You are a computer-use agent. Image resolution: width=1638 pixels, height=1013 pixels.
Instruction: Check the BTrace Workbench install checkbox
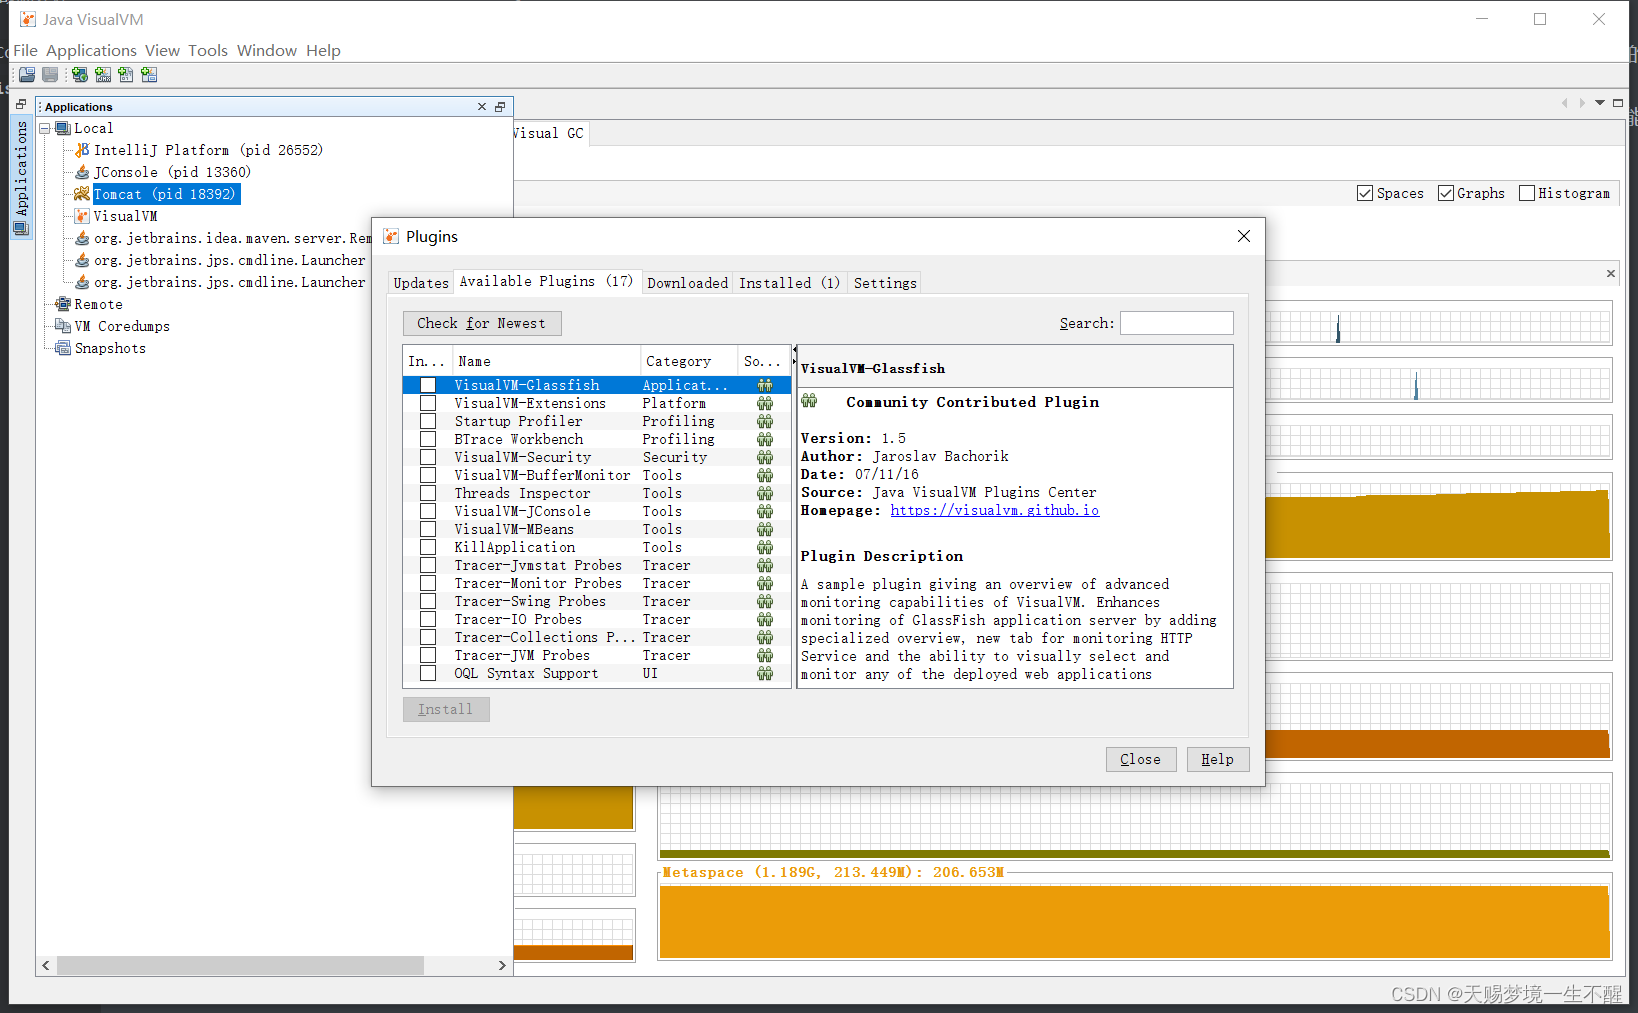pos(428,439)
